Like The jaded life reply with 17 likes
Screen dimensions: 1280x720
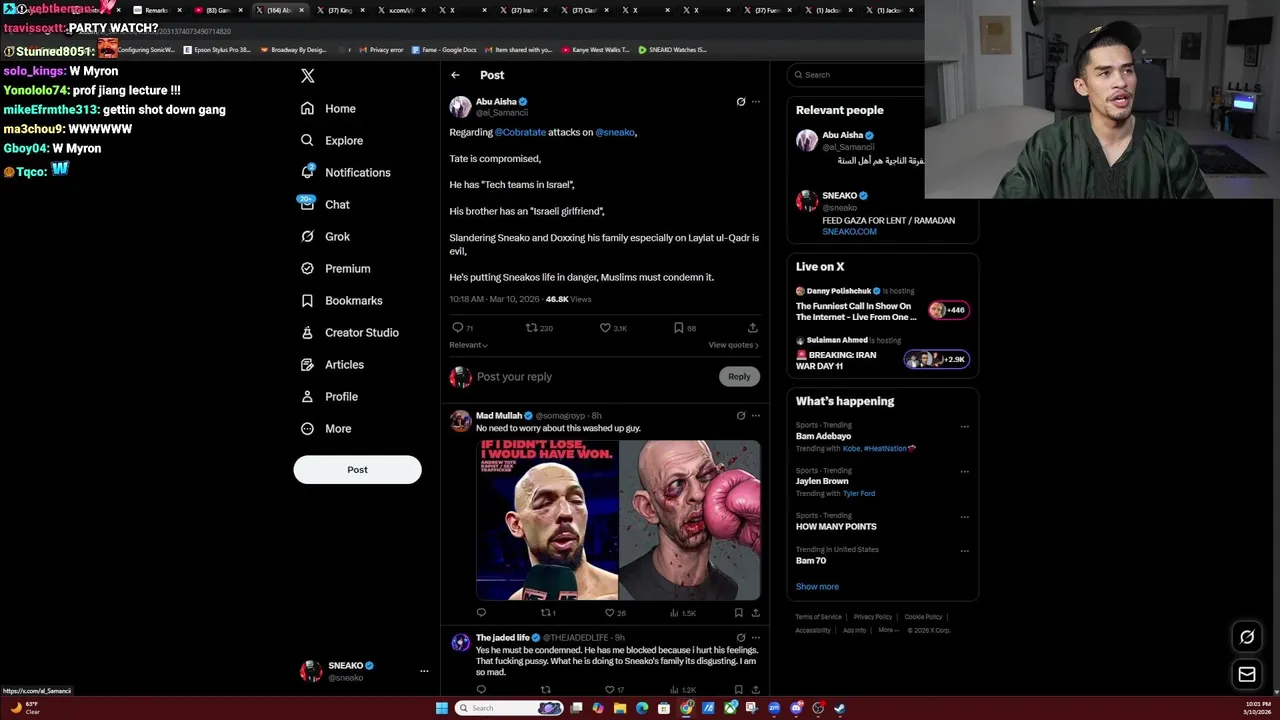[x=609, y=689]
